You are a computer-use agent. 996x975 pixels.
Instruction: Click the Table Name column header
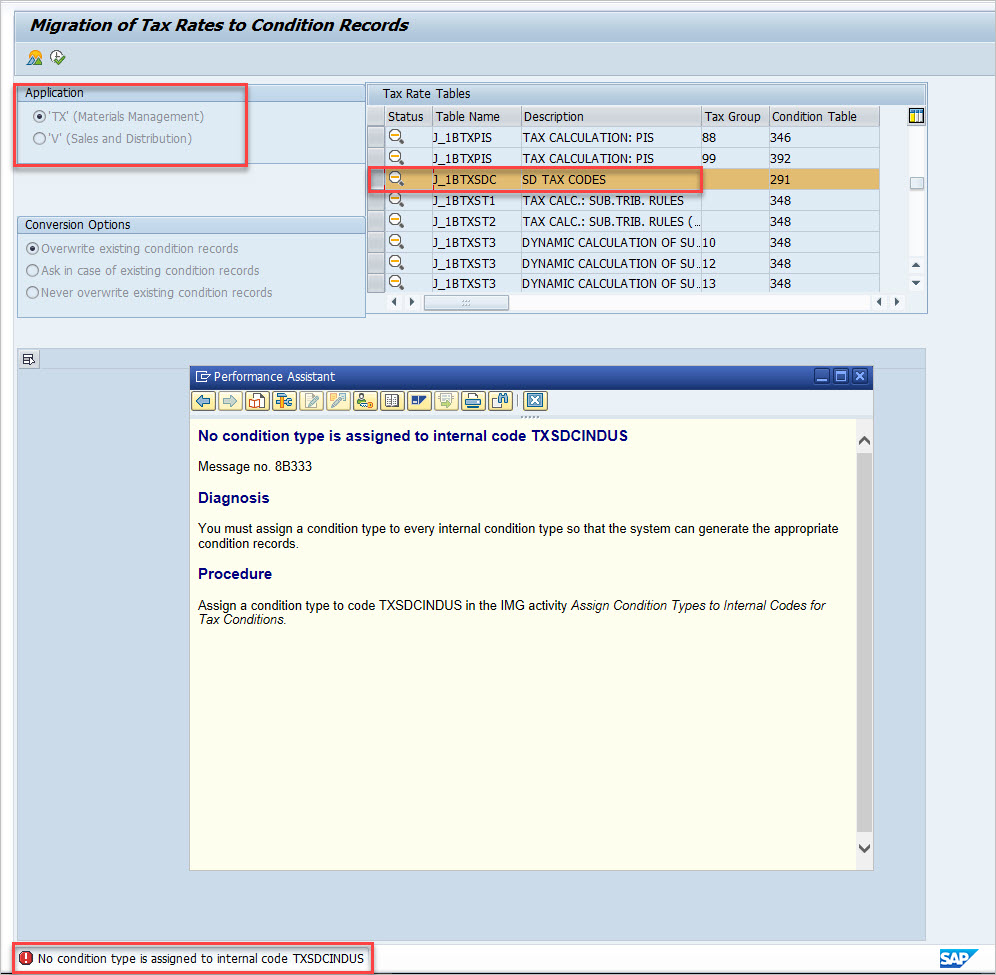pyautogui.click(x=476, y=116)
